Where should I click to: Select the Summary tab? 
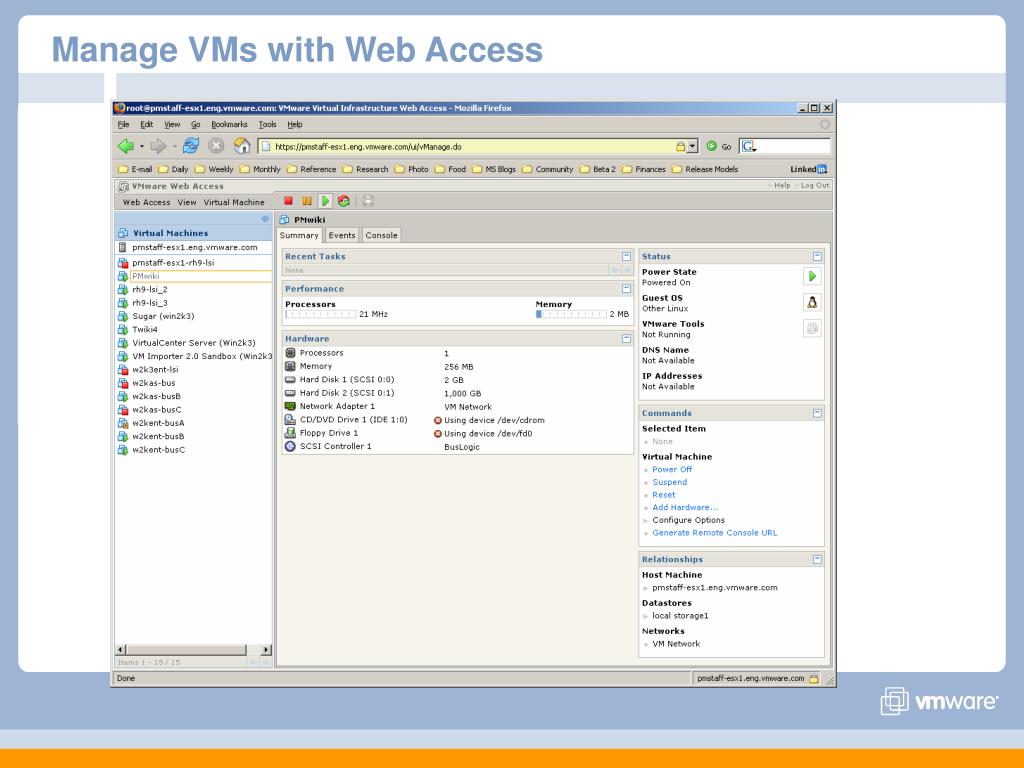click(299, 235)
